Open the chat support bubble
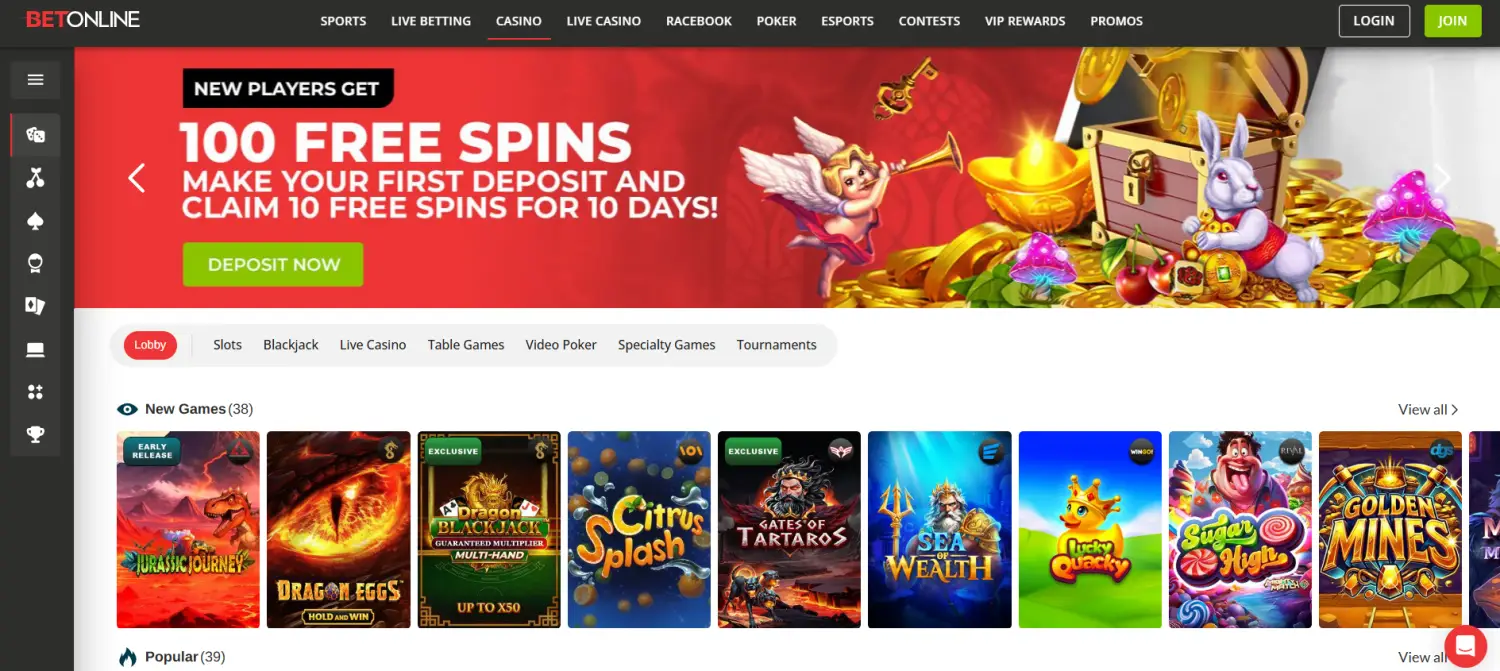This screenshot has height=671, width=1500. coord(1466,643)
